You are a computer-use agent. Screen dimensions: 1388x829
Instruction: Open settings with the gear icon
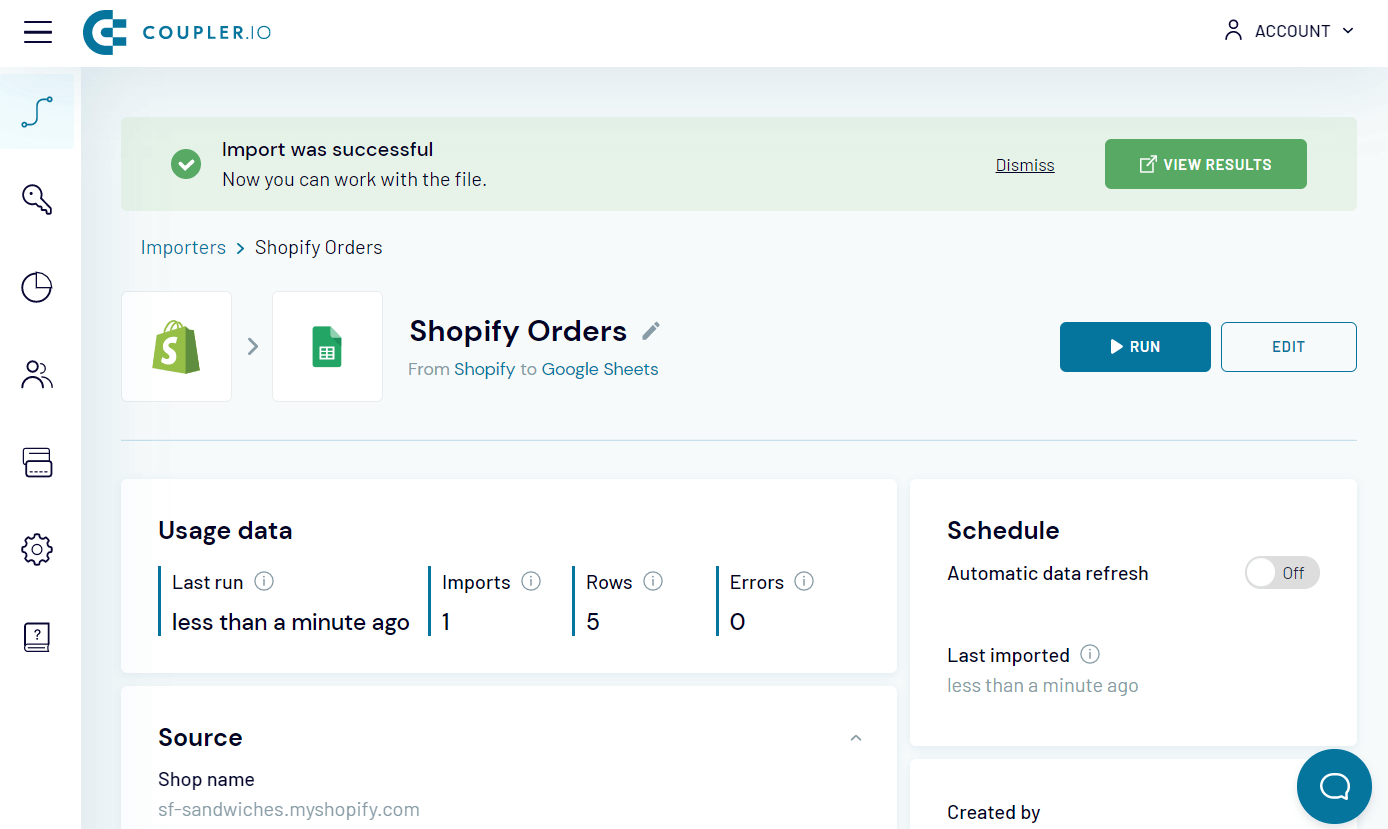coord(37,549)
